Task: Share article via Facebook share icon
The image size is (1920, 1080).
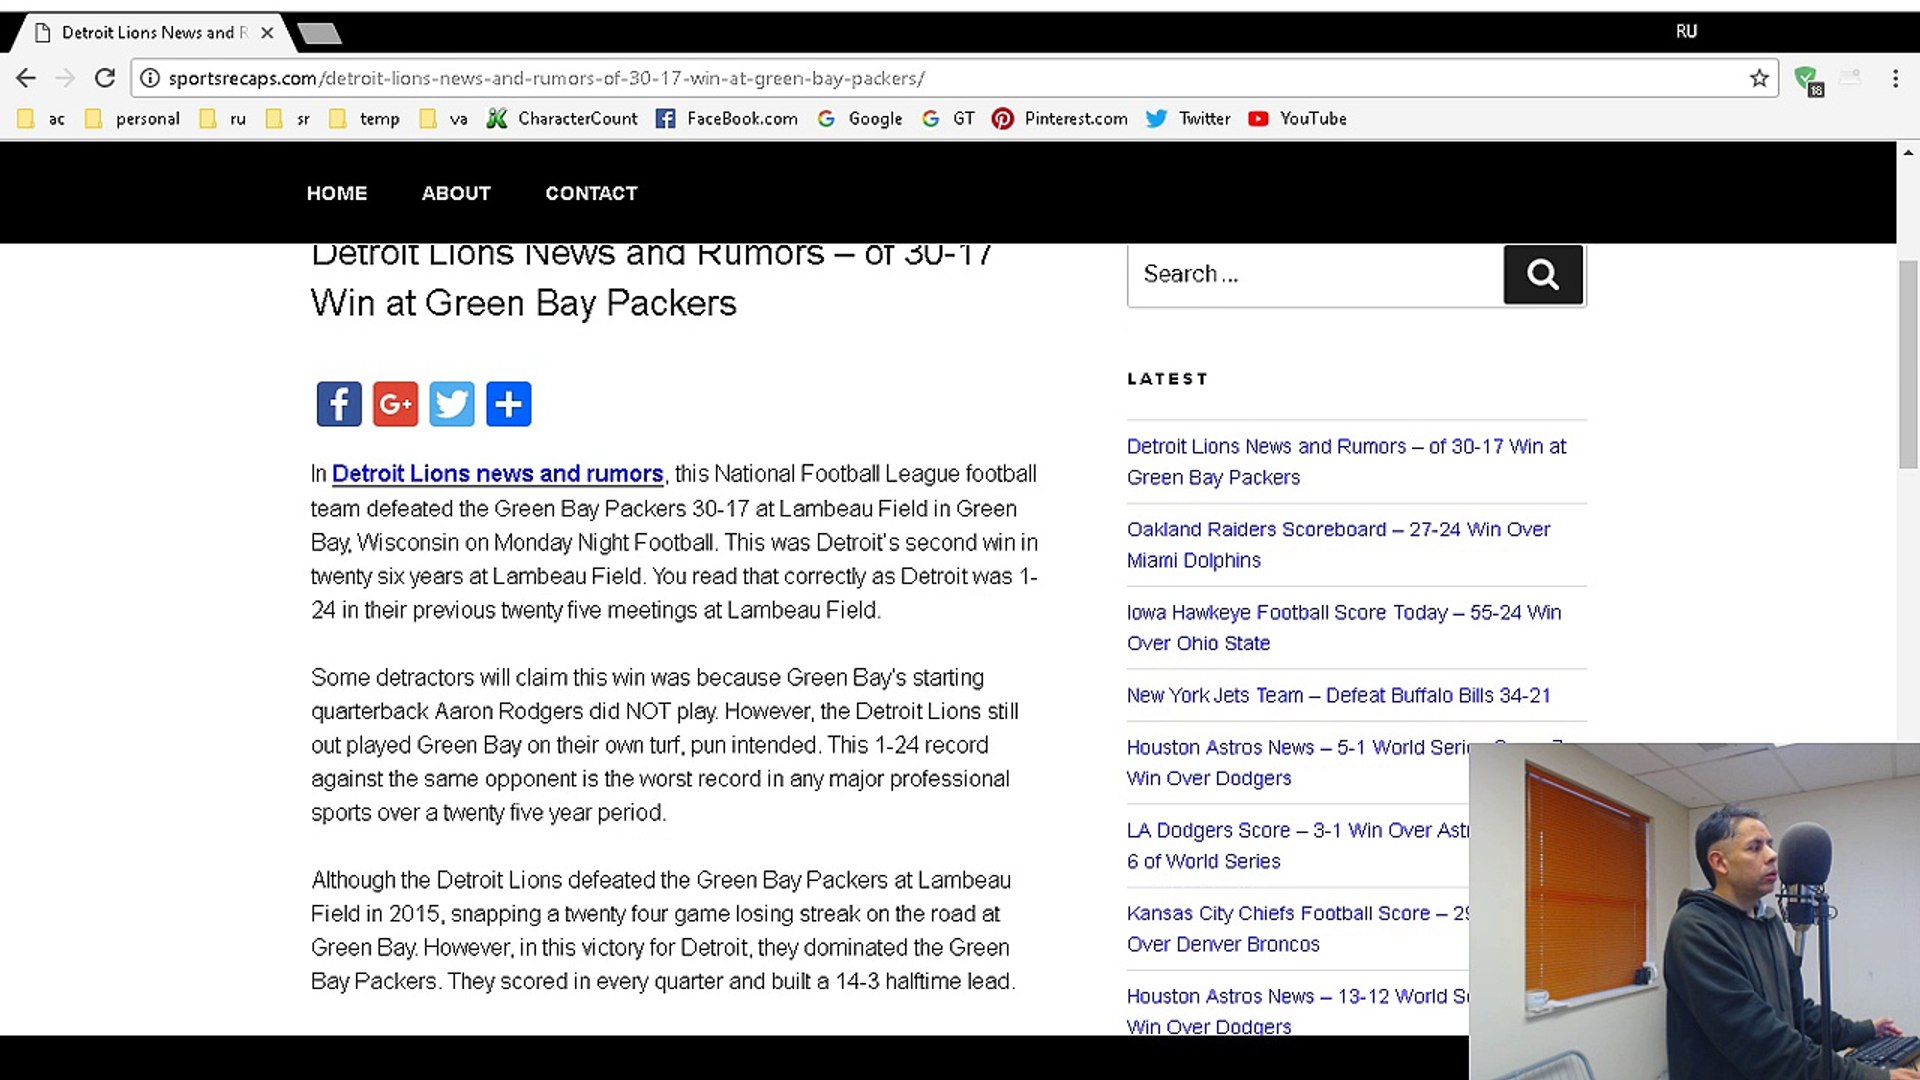Action: [x=339, y=404]
